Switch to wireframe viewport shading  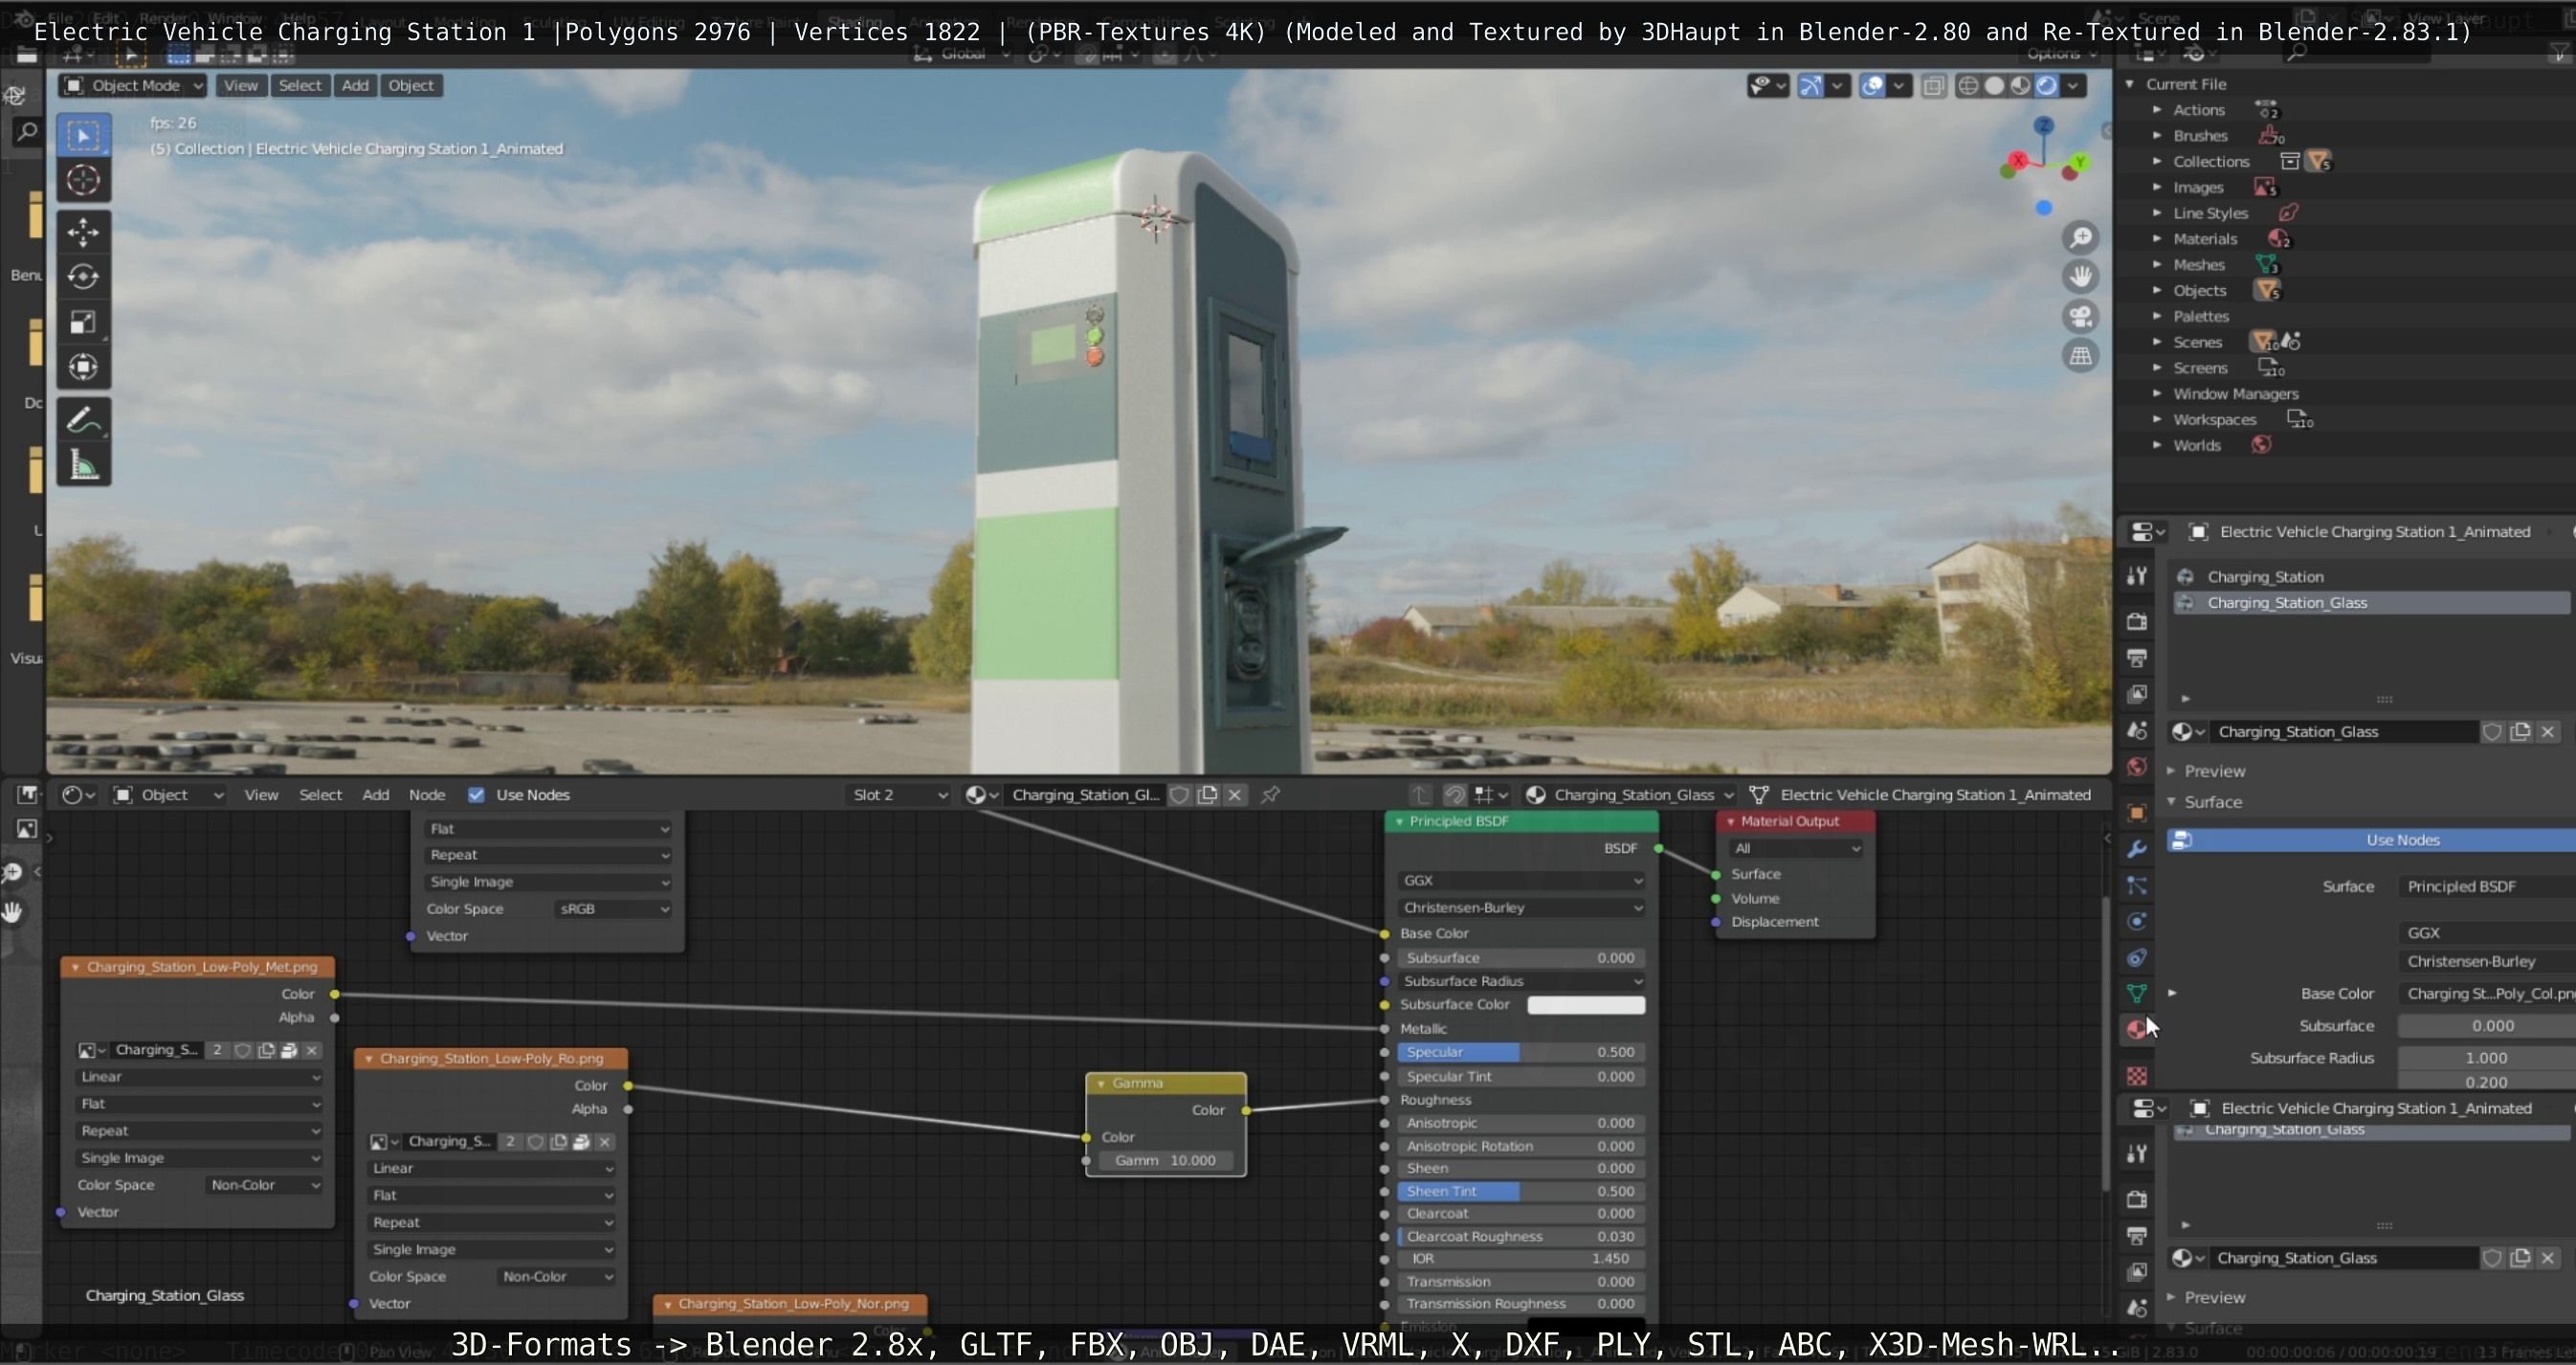pos(1968,86)
